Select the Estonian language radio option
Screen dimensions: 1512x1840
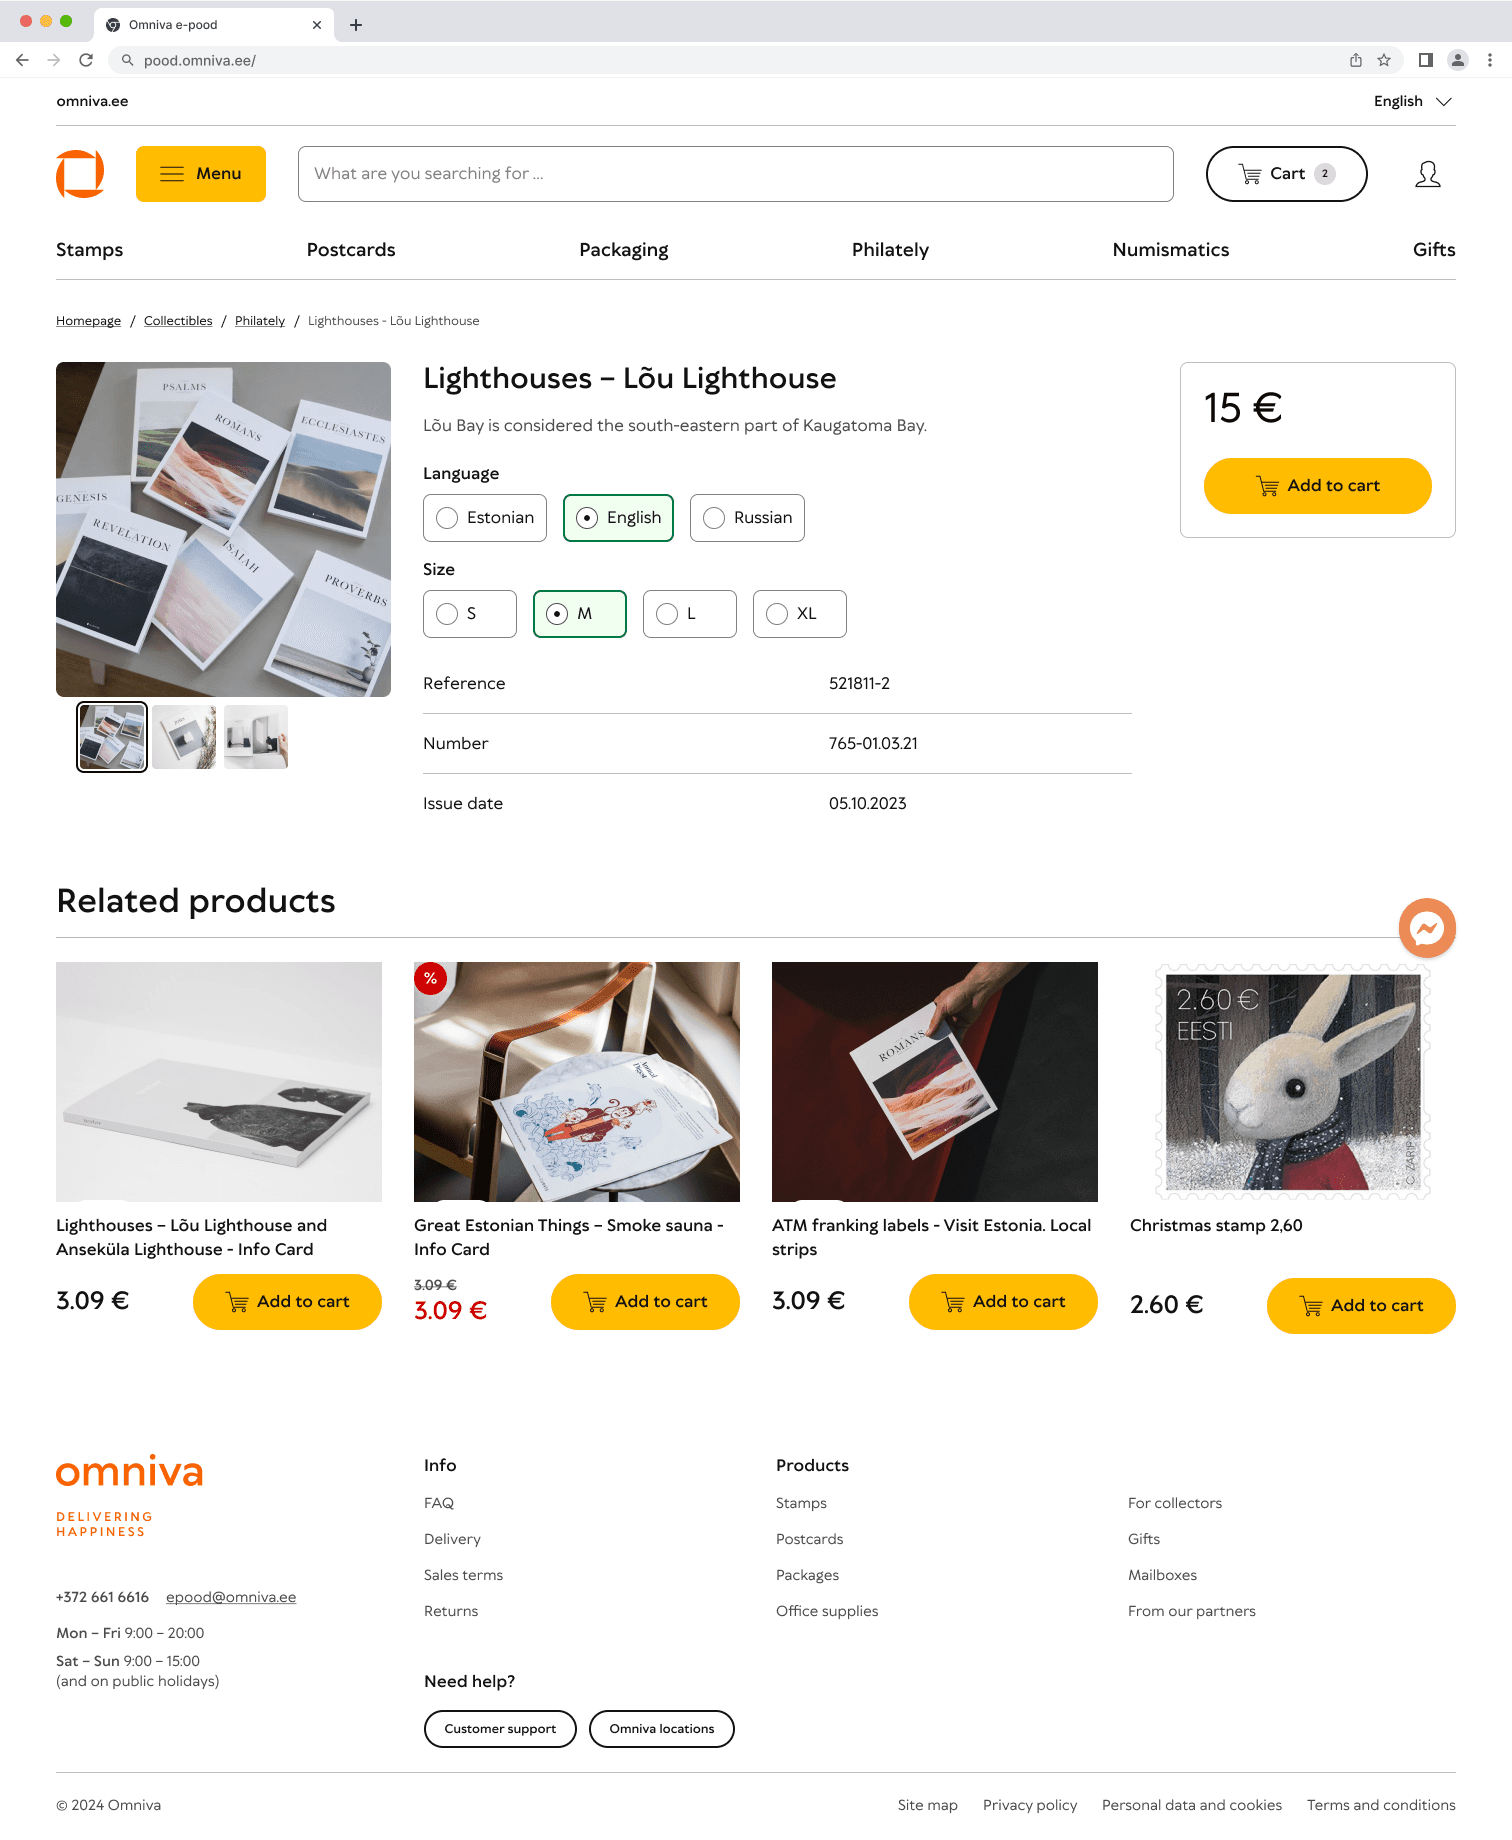point(485,518)
